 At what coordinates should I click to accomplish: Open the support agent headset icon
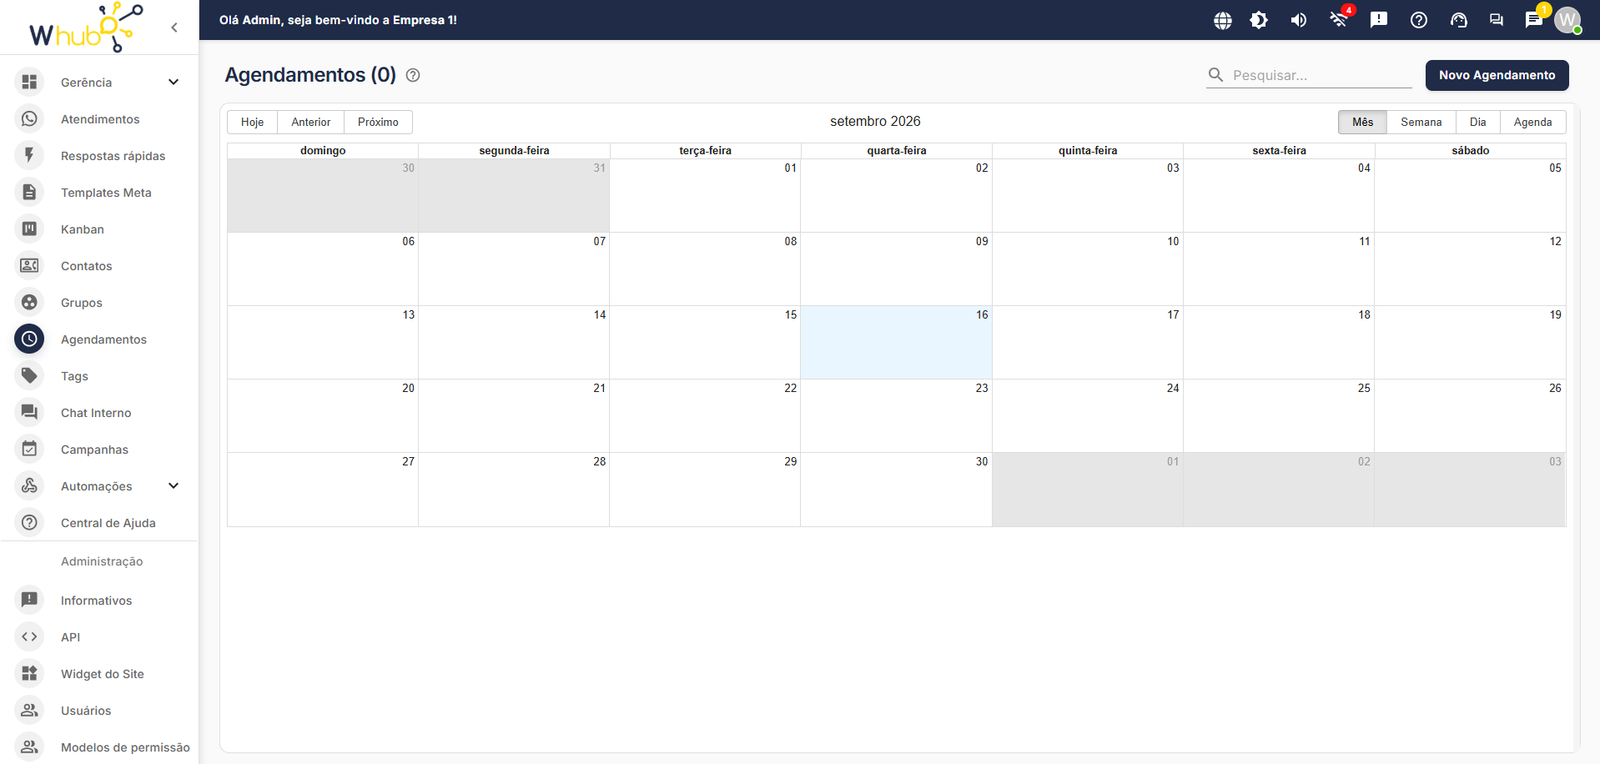click(x=1459, y=20)
